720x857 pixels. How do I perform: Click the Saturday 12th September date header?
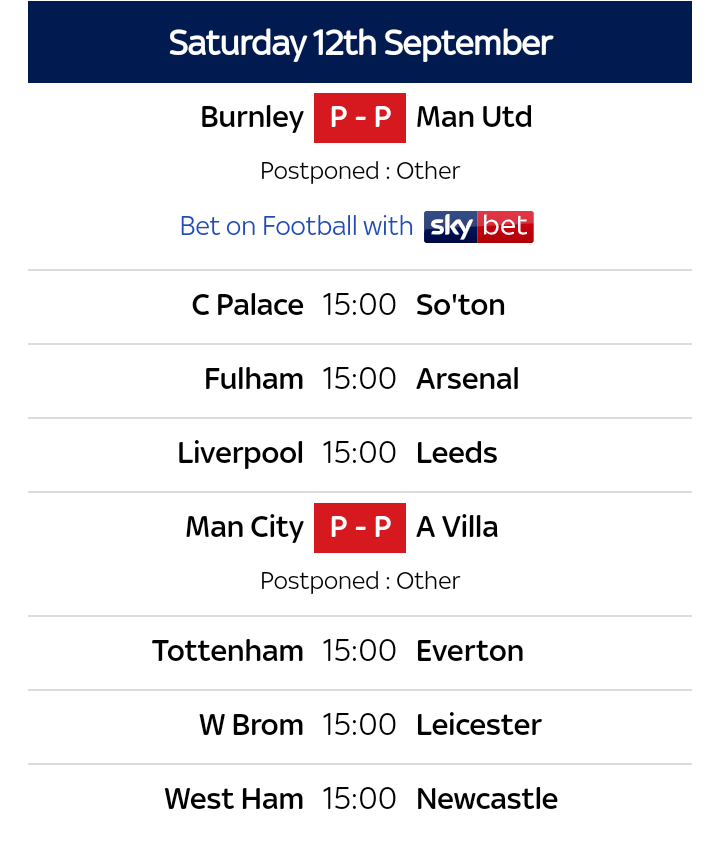click(x=360, y=43)
